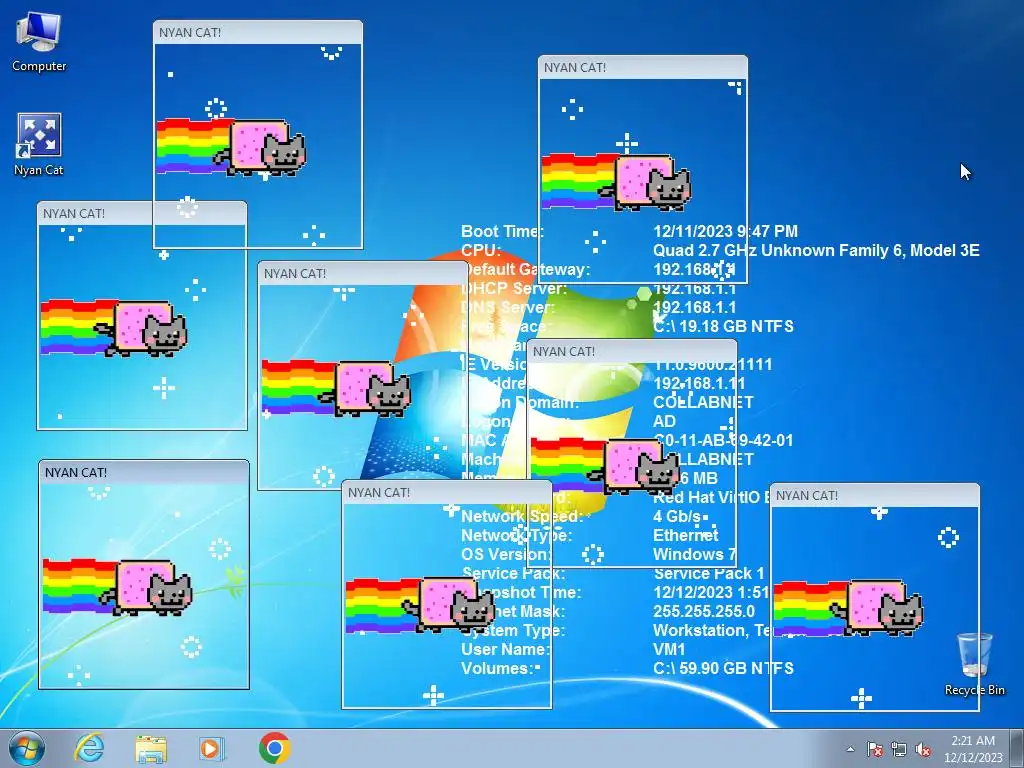Launch Google Chrome from the taskbar
The width and height of the screenshot is (1024, 768).
point(274,748)
